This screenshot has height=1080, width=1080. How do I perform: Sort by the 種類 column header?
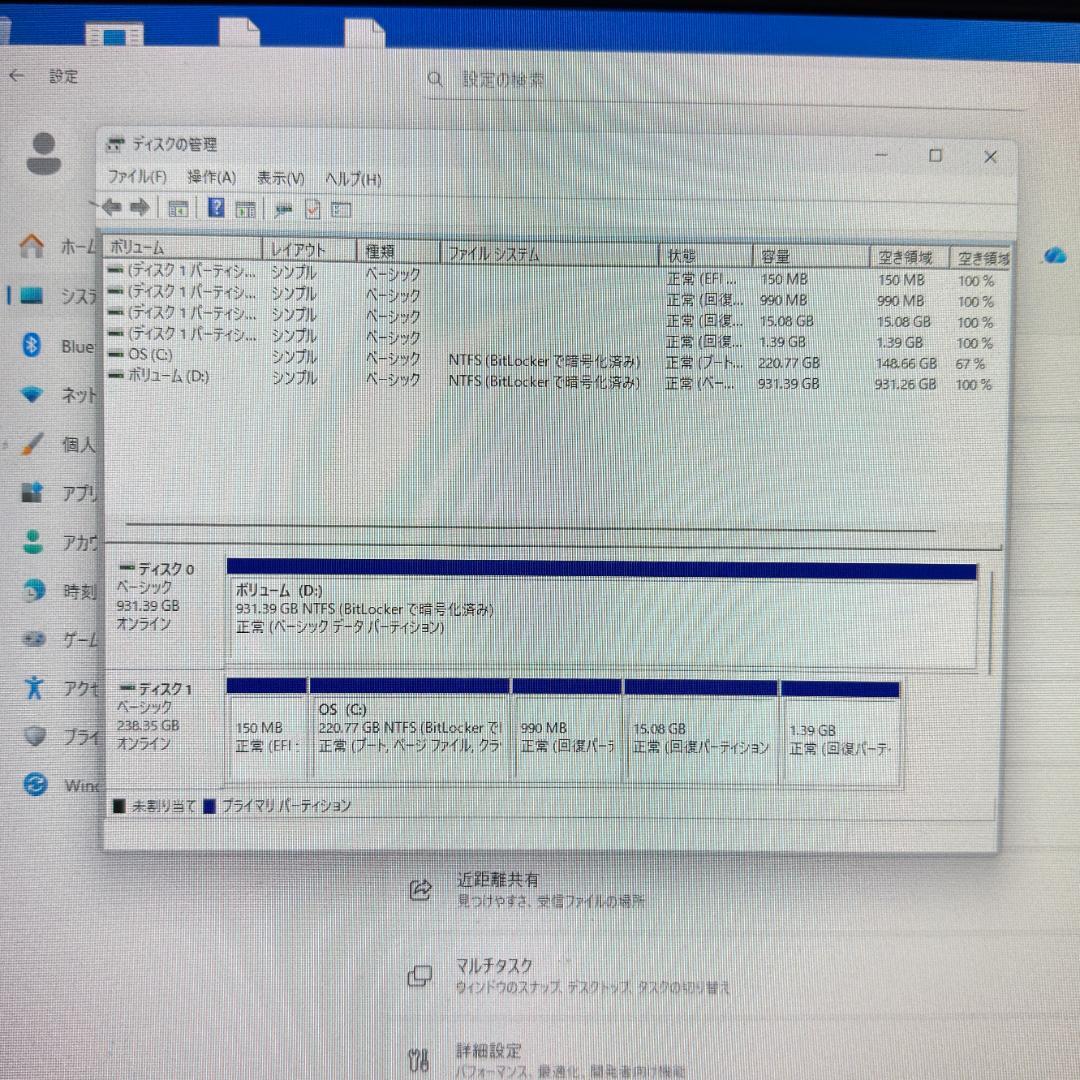point(398,251)
